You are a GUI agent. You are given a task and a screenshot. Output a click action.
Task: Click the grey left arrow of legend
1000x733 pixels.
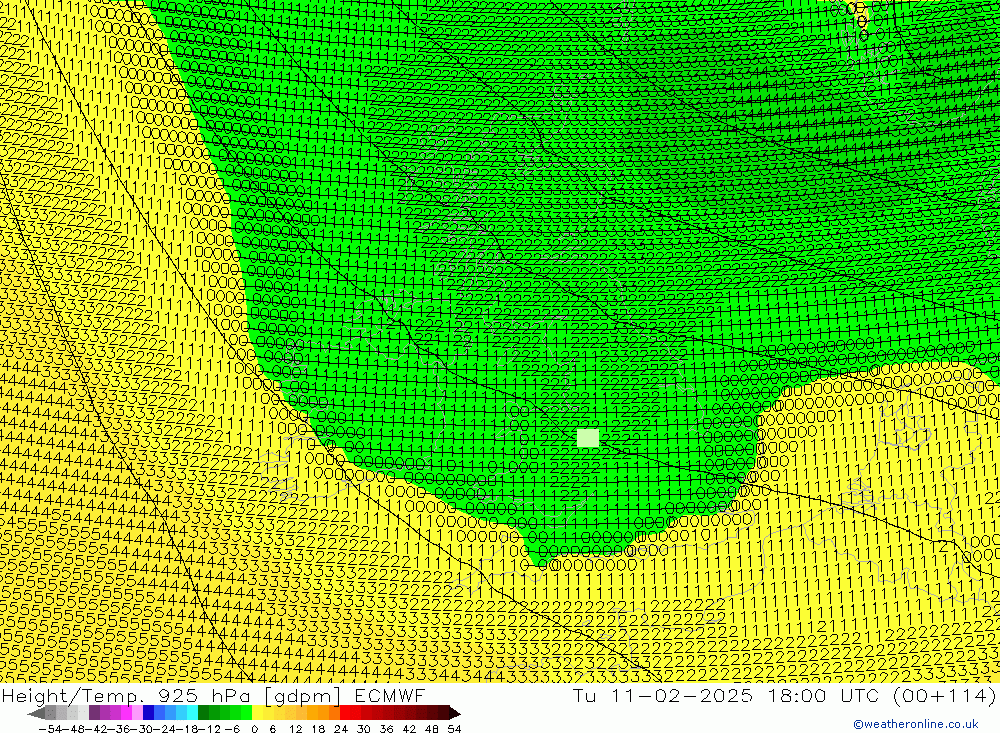click(x=36, y=713)
